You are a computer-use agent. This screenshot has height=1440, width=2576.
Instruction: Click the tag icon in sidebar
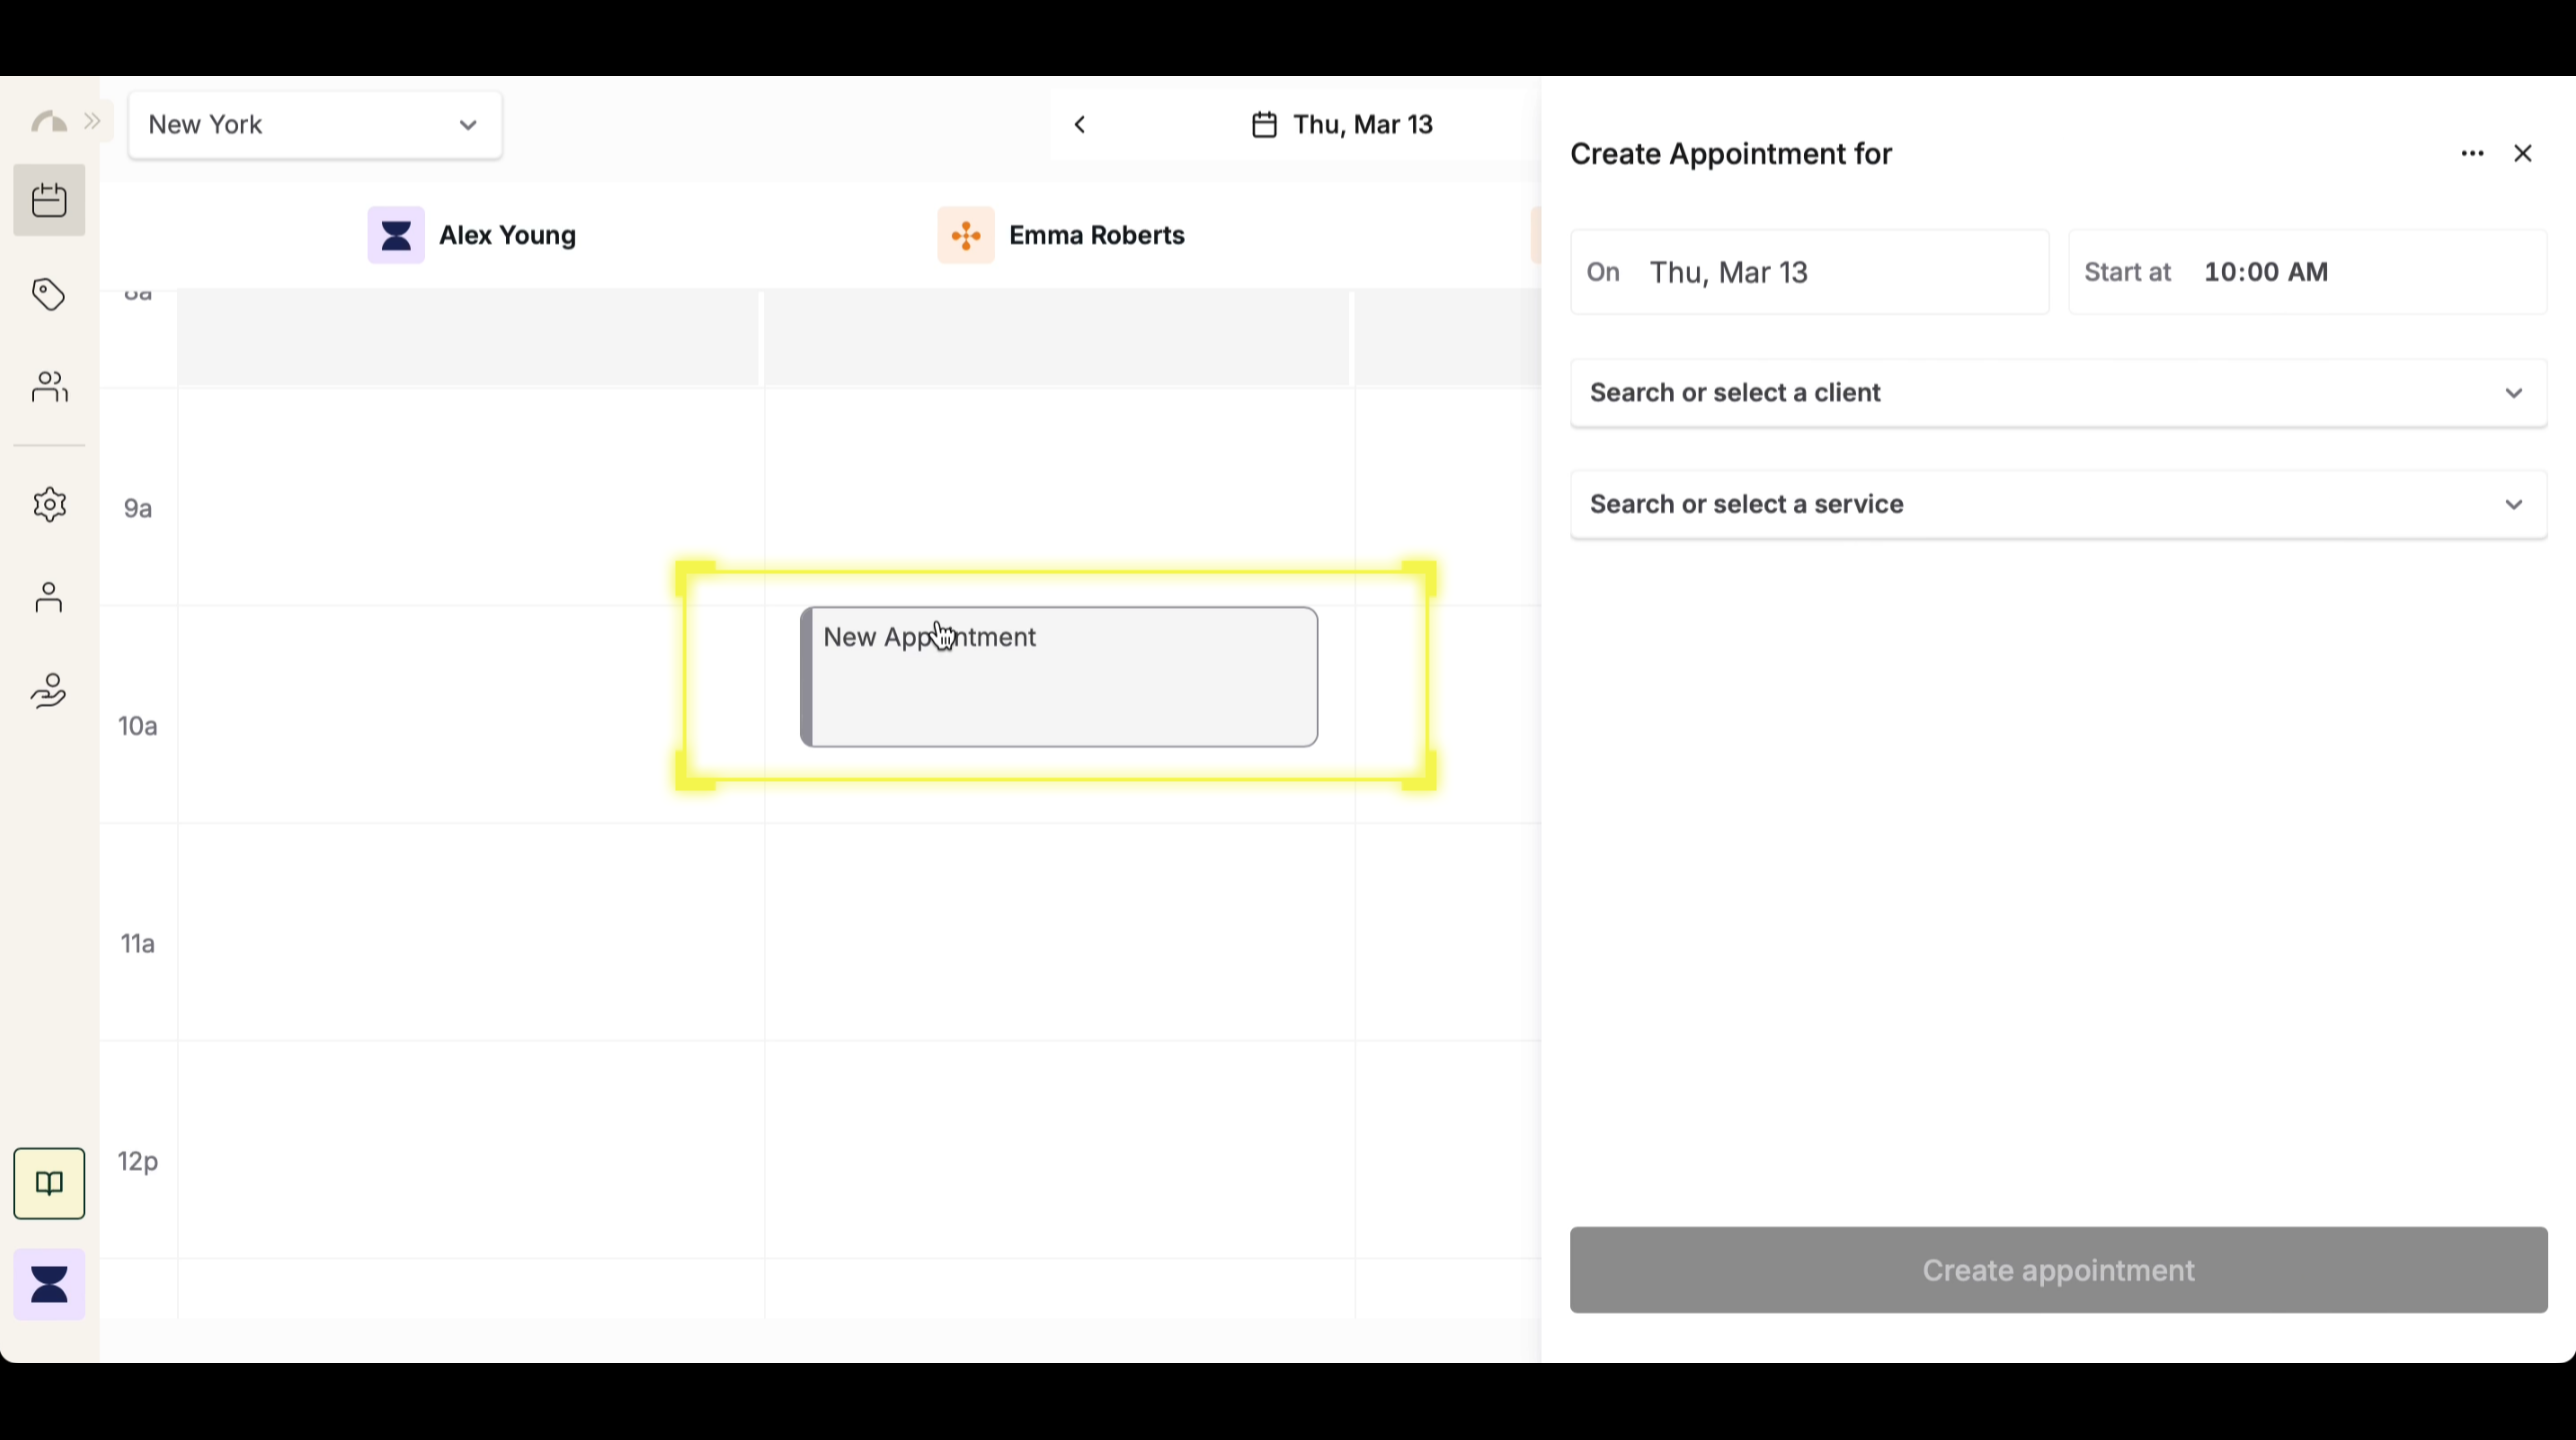point(49,294)
